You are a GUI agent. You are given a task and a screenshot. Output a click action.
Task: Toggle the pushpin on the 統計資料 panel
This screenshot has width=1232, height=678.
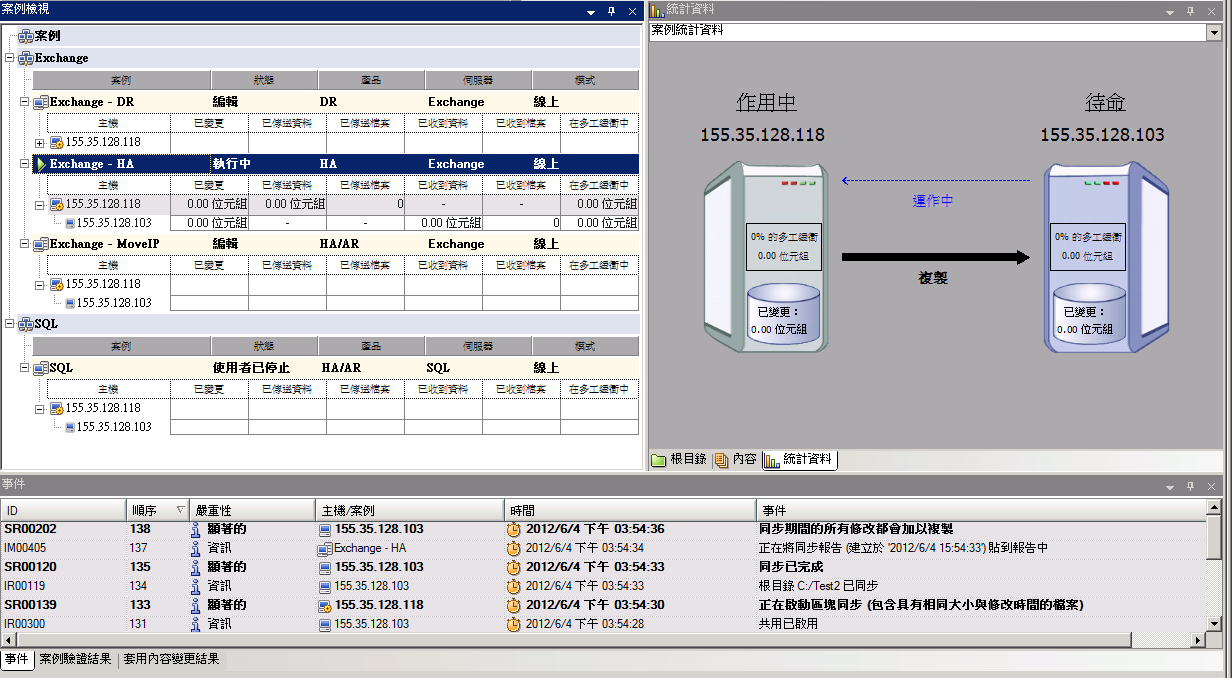click(1190, 11)
